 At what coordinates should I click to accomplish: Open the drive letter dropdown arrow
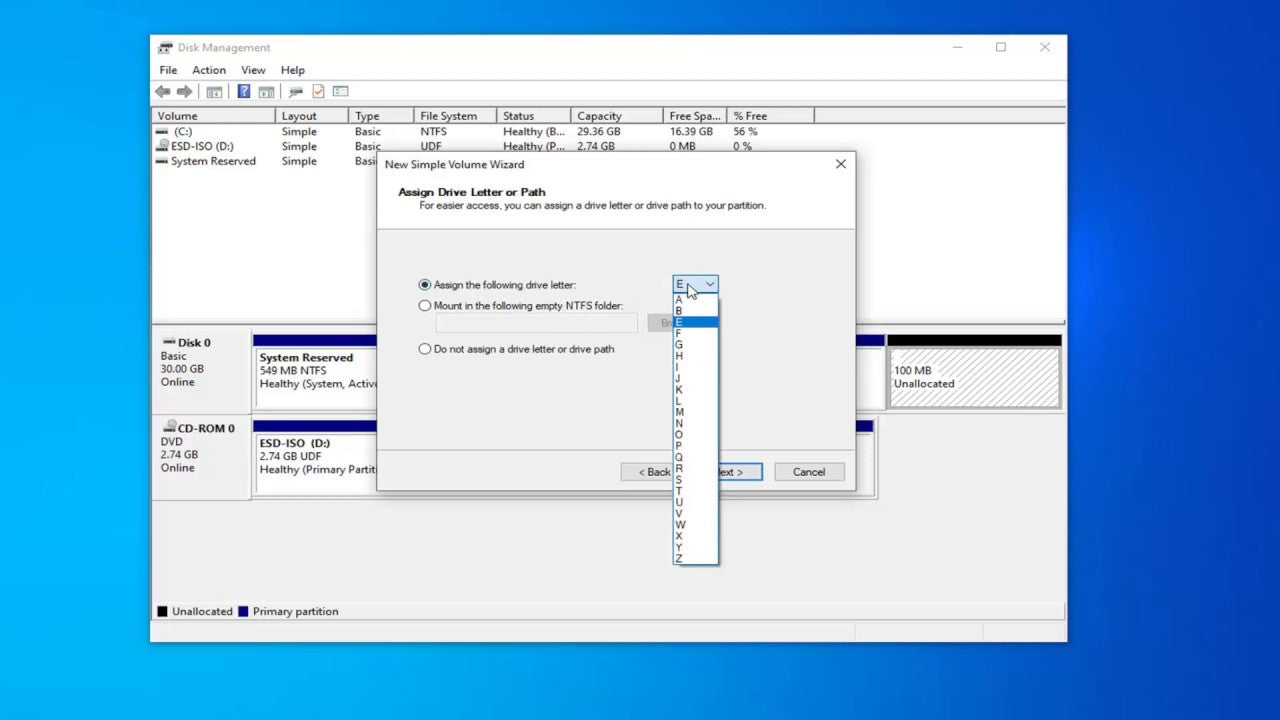point(709,284)
